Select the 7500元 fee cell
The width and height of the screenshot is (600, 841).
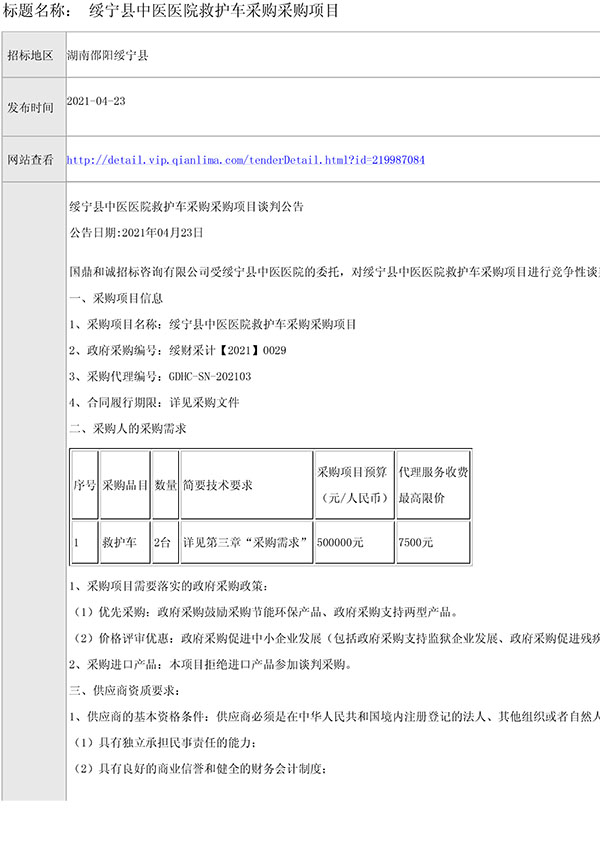point(433,542)
